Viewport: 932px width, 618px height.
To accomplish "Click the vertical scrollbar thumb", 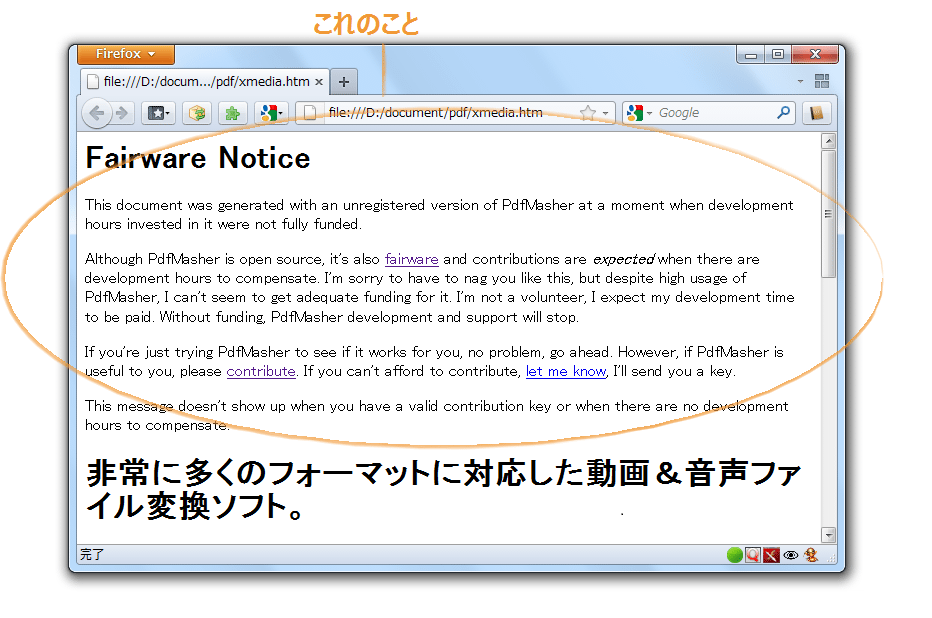I will point(829,214).
